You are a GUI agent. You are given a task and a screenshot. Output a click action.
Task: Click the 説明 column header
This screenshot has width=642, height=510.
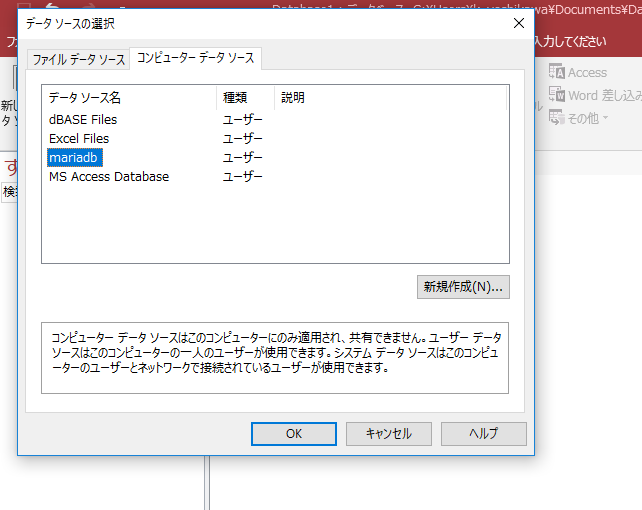[x=293, y=98]
